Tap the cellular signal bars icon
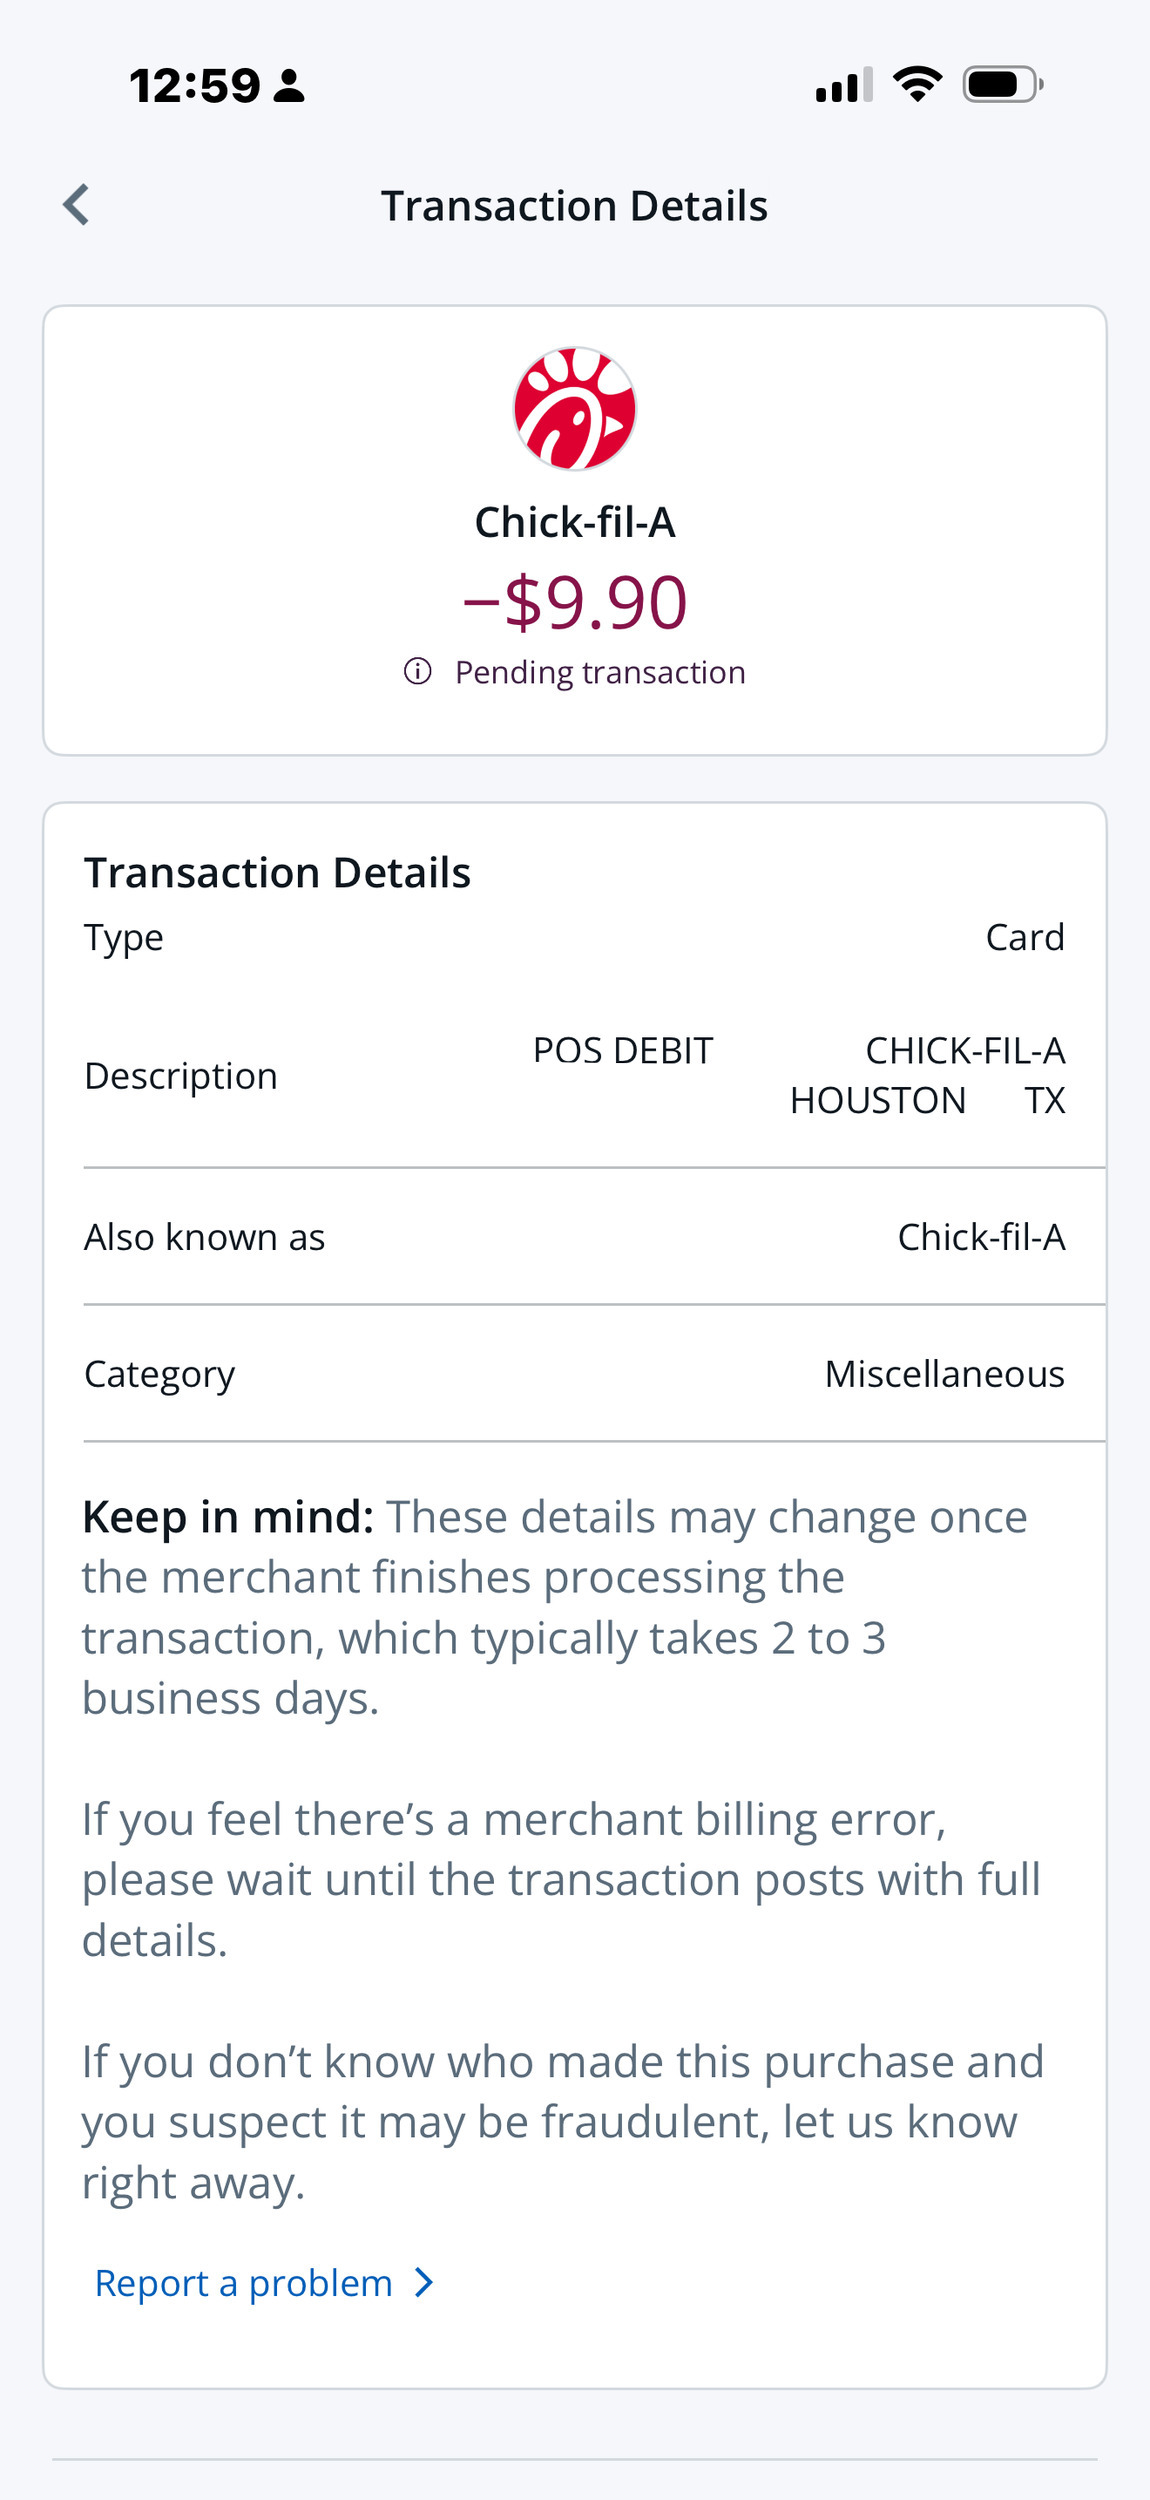 (x=844, y=85)
